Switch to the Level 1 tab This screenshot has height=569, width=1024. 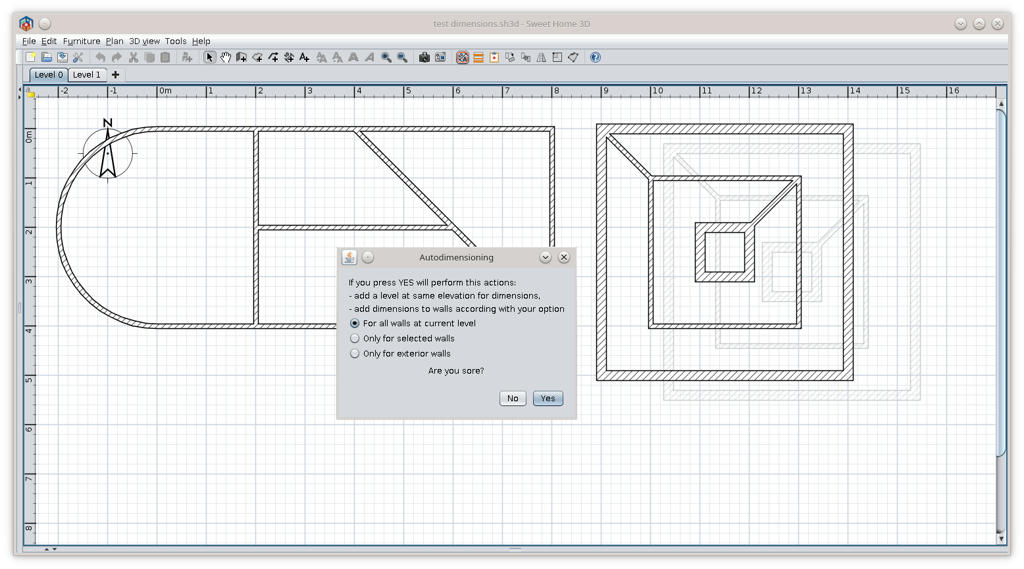point(86,75)
